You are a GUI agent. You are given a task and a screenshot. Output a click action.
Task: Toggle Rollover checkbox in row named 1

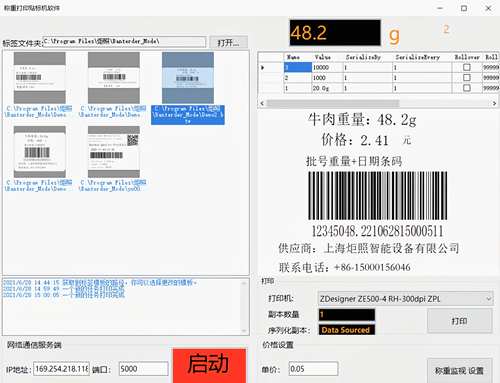(x=467, y=88)
